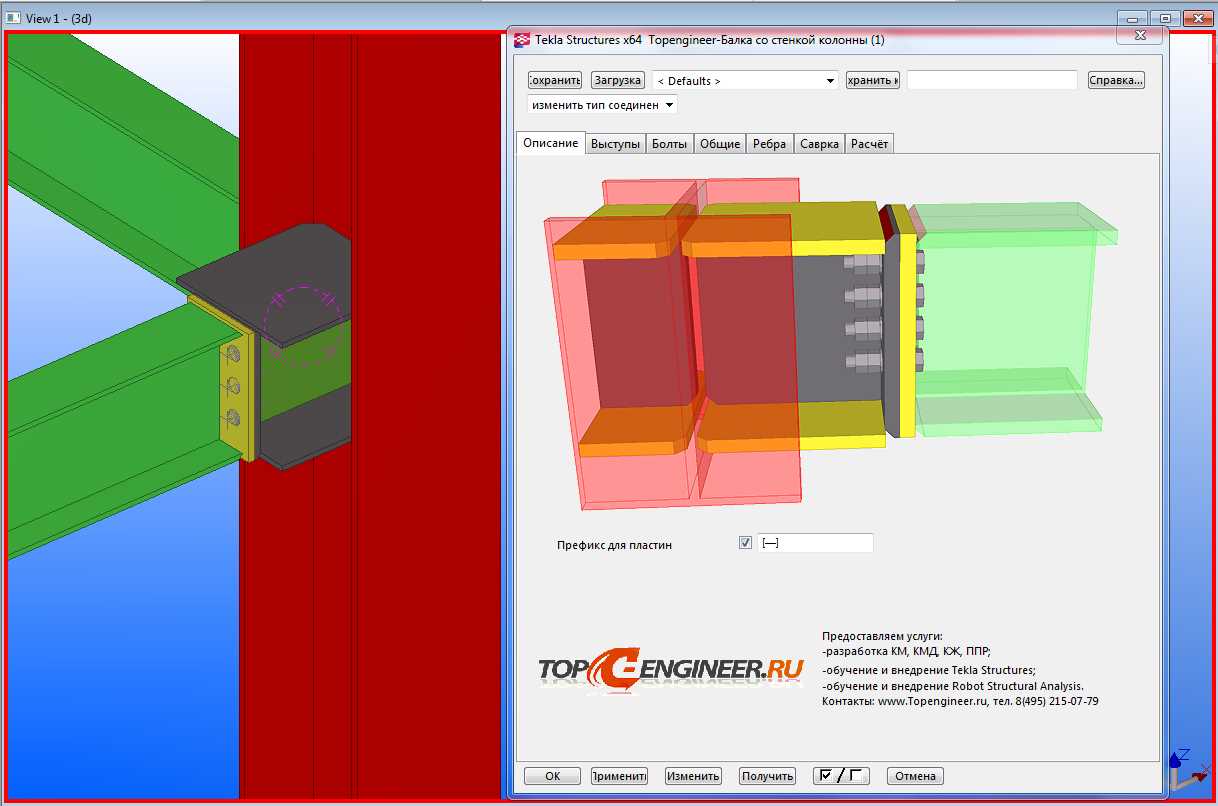Click the XYZ coordinate axis icon
Viewport: 1218px width, 806px height.
coord(1189,771)
